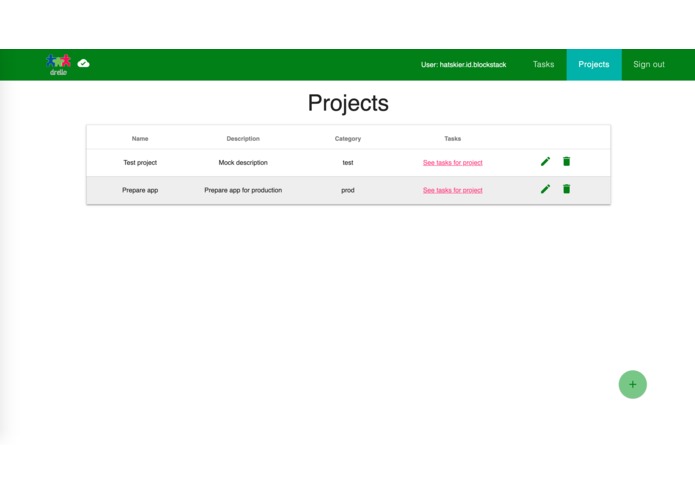This screenshot has width=695, height=494.
Task: Select the test category cell
Action: pos(348,163)
